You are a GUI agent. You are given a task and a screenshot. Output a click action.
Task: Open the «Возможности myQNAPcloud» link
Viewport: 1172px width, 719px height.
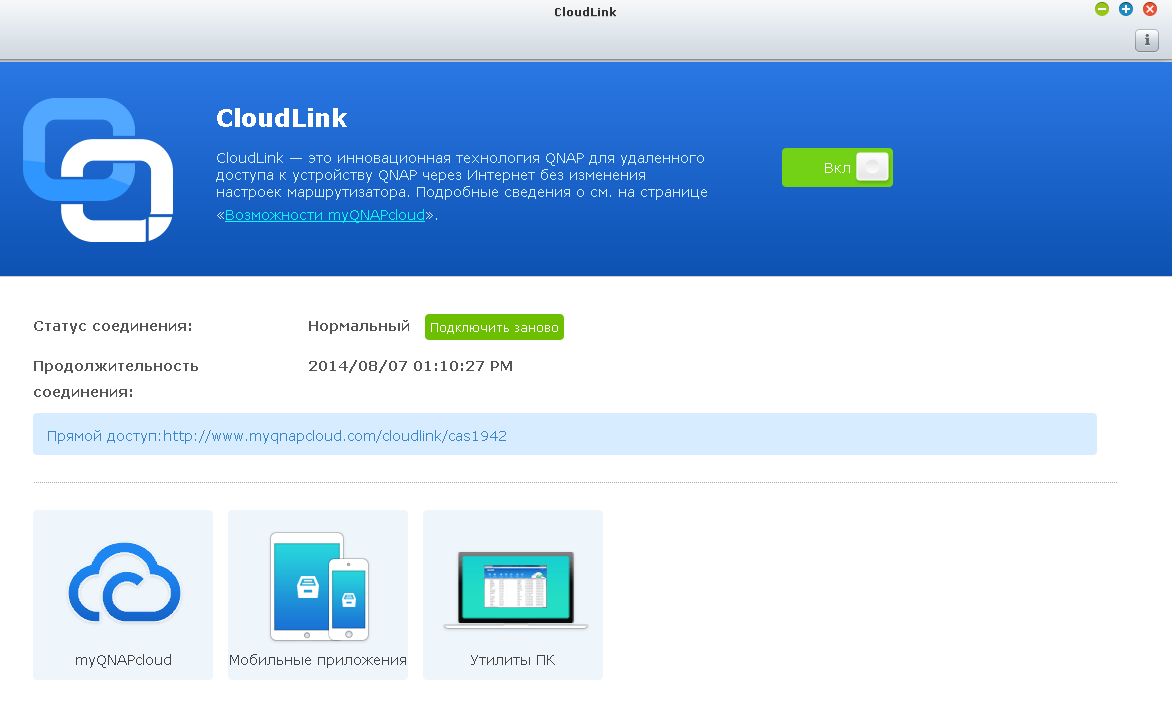click(324, 215)
